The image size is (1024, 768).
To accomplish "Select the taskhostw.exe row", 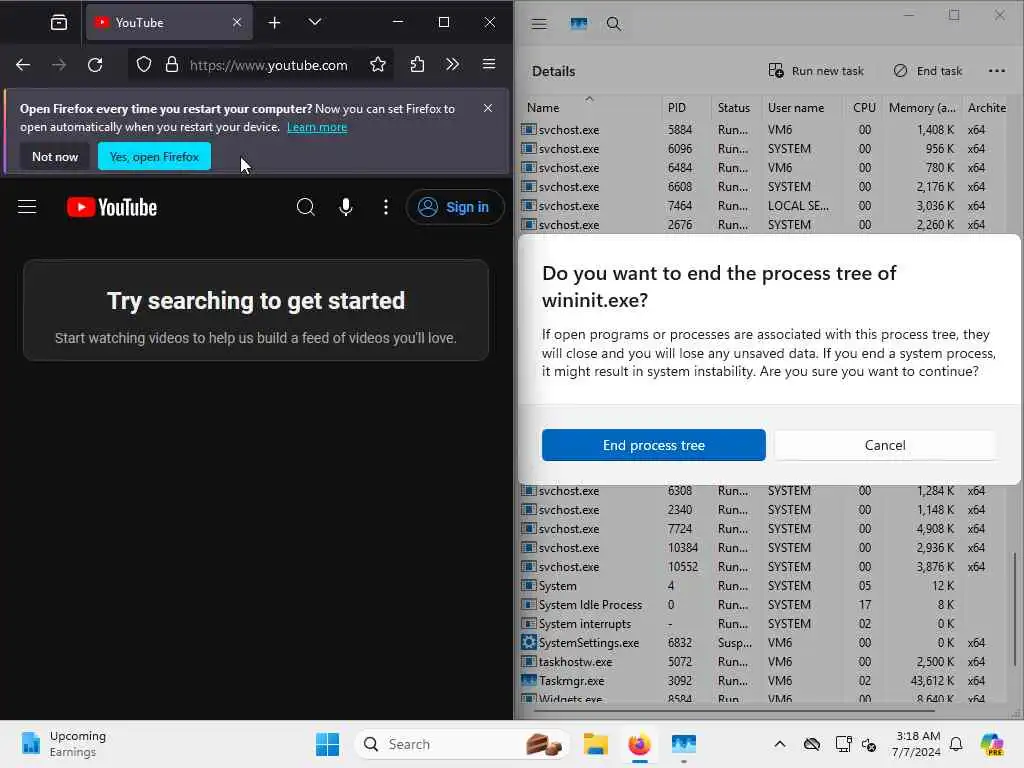I will (x=764, y=662).
